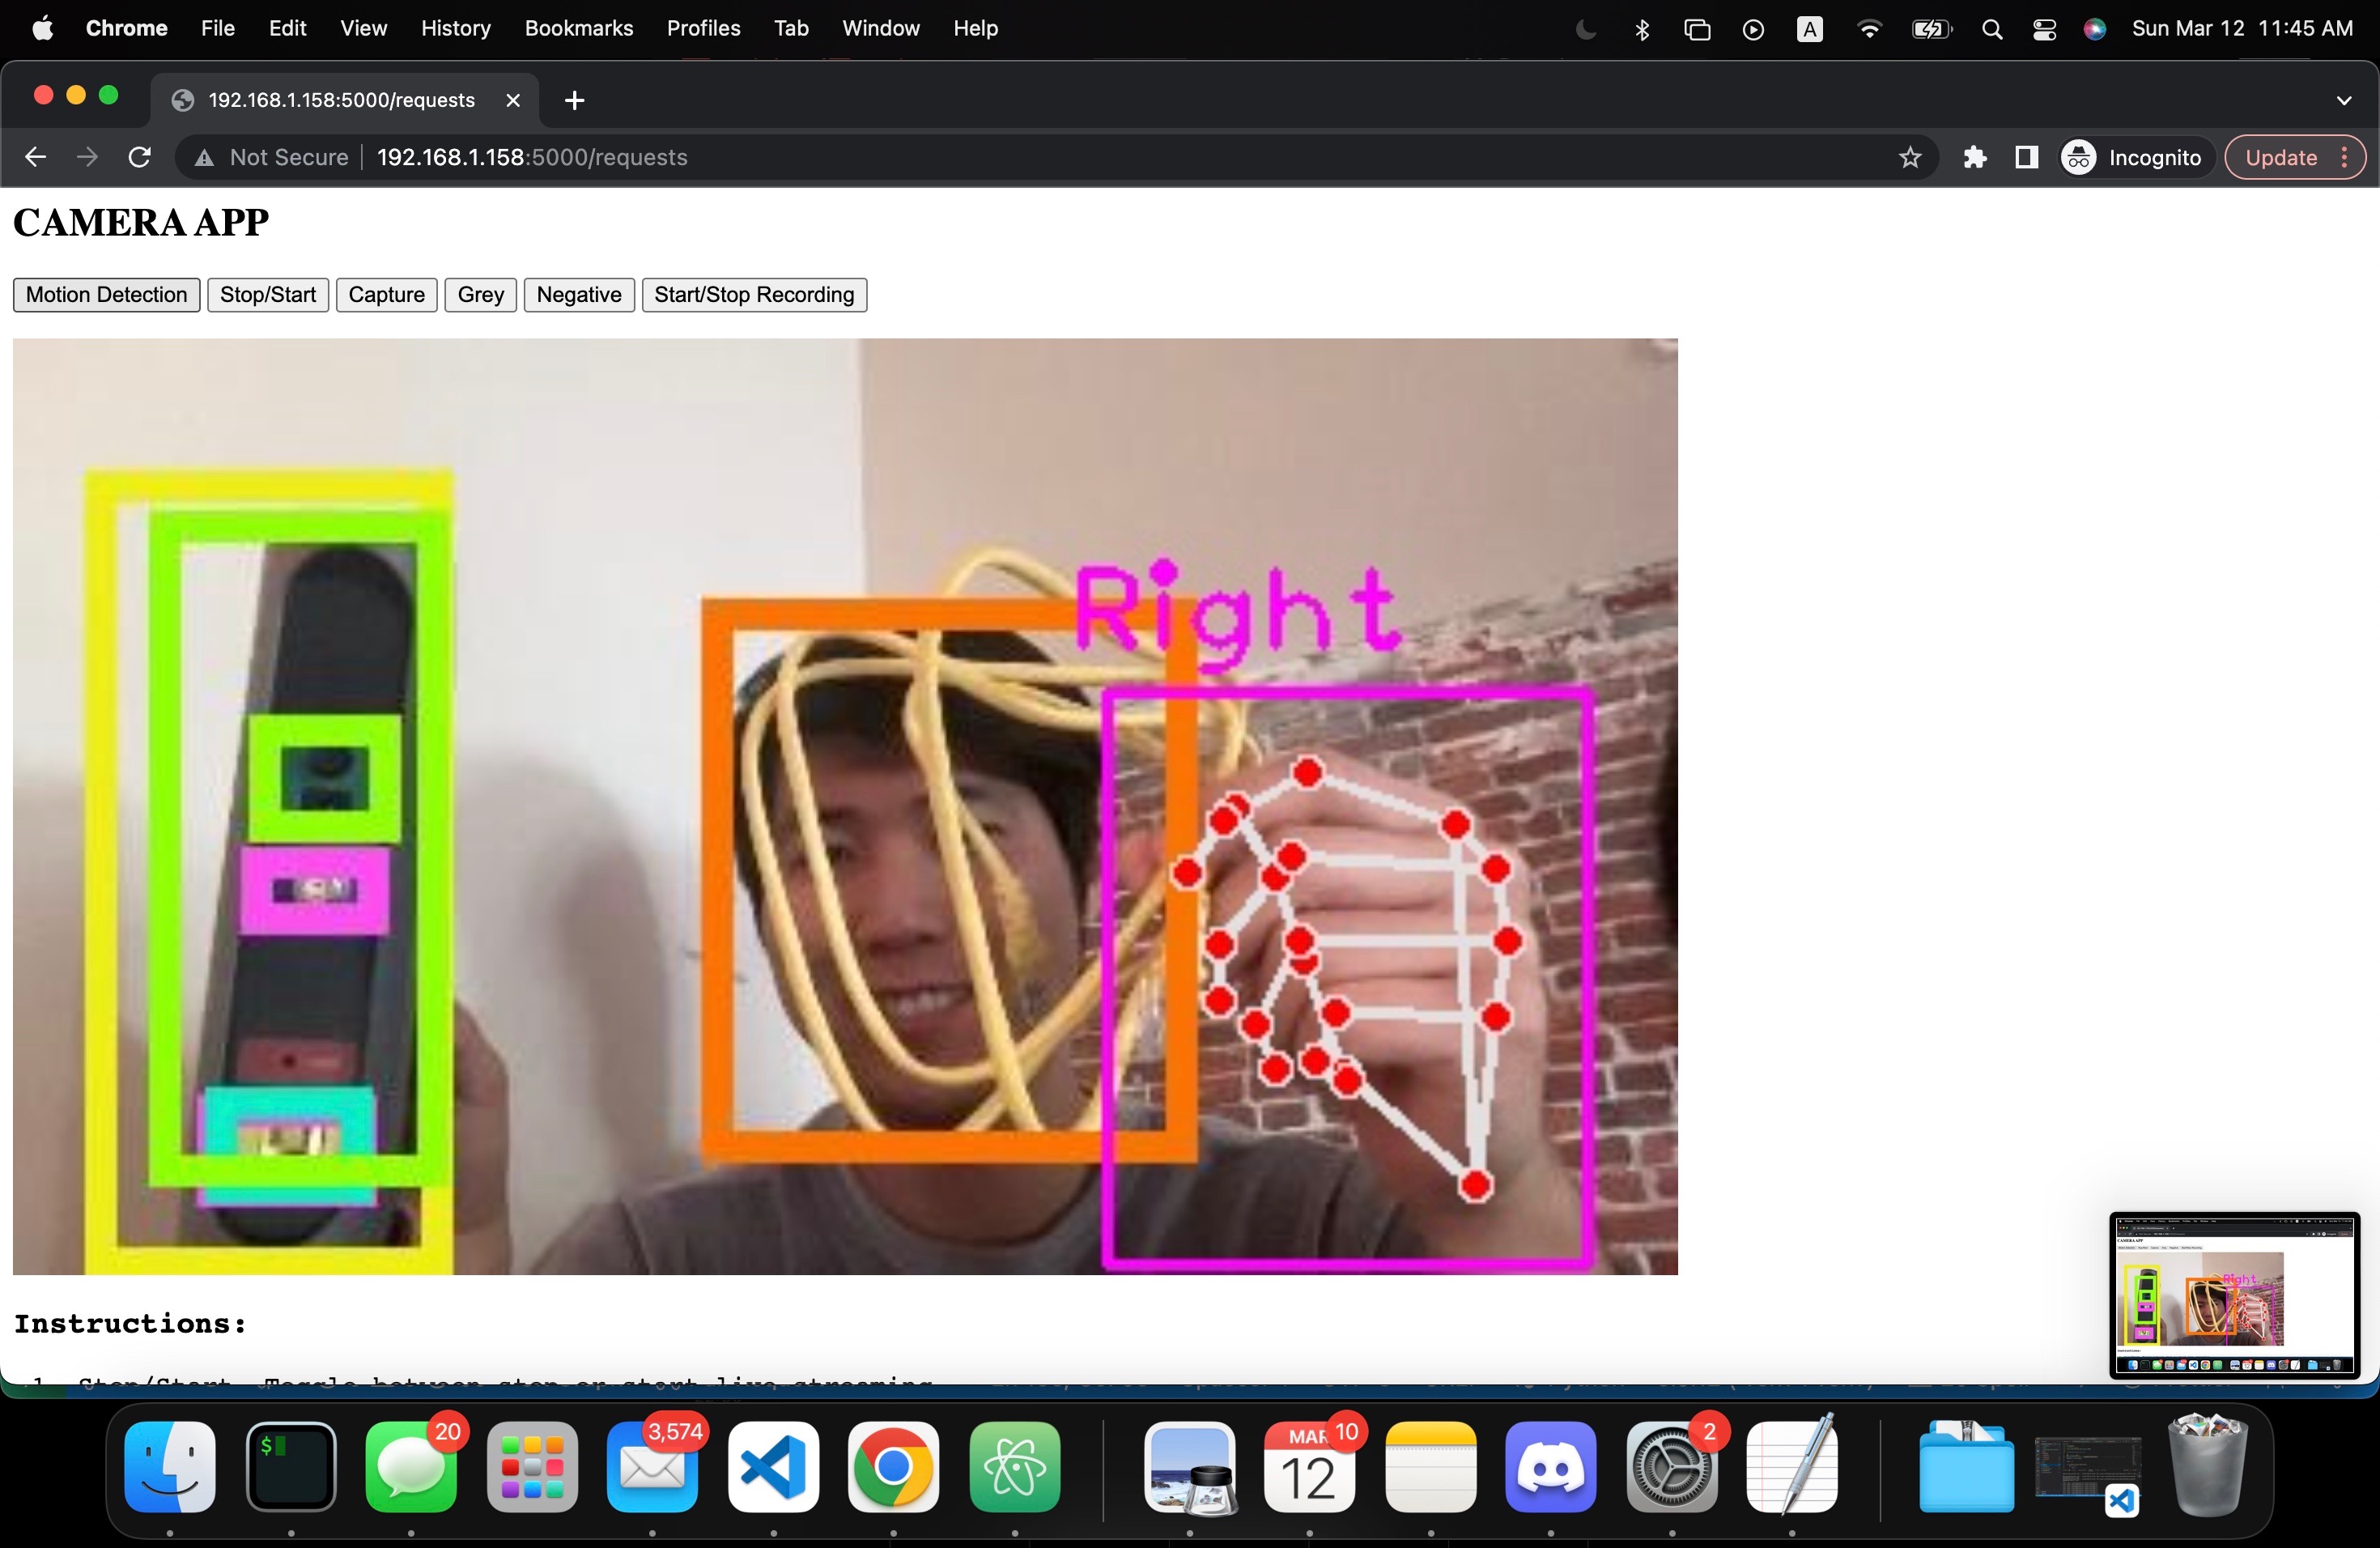Open the Terminal app in the dock
Screen dimensions: 2380x1548
(x=291, y=1466)
